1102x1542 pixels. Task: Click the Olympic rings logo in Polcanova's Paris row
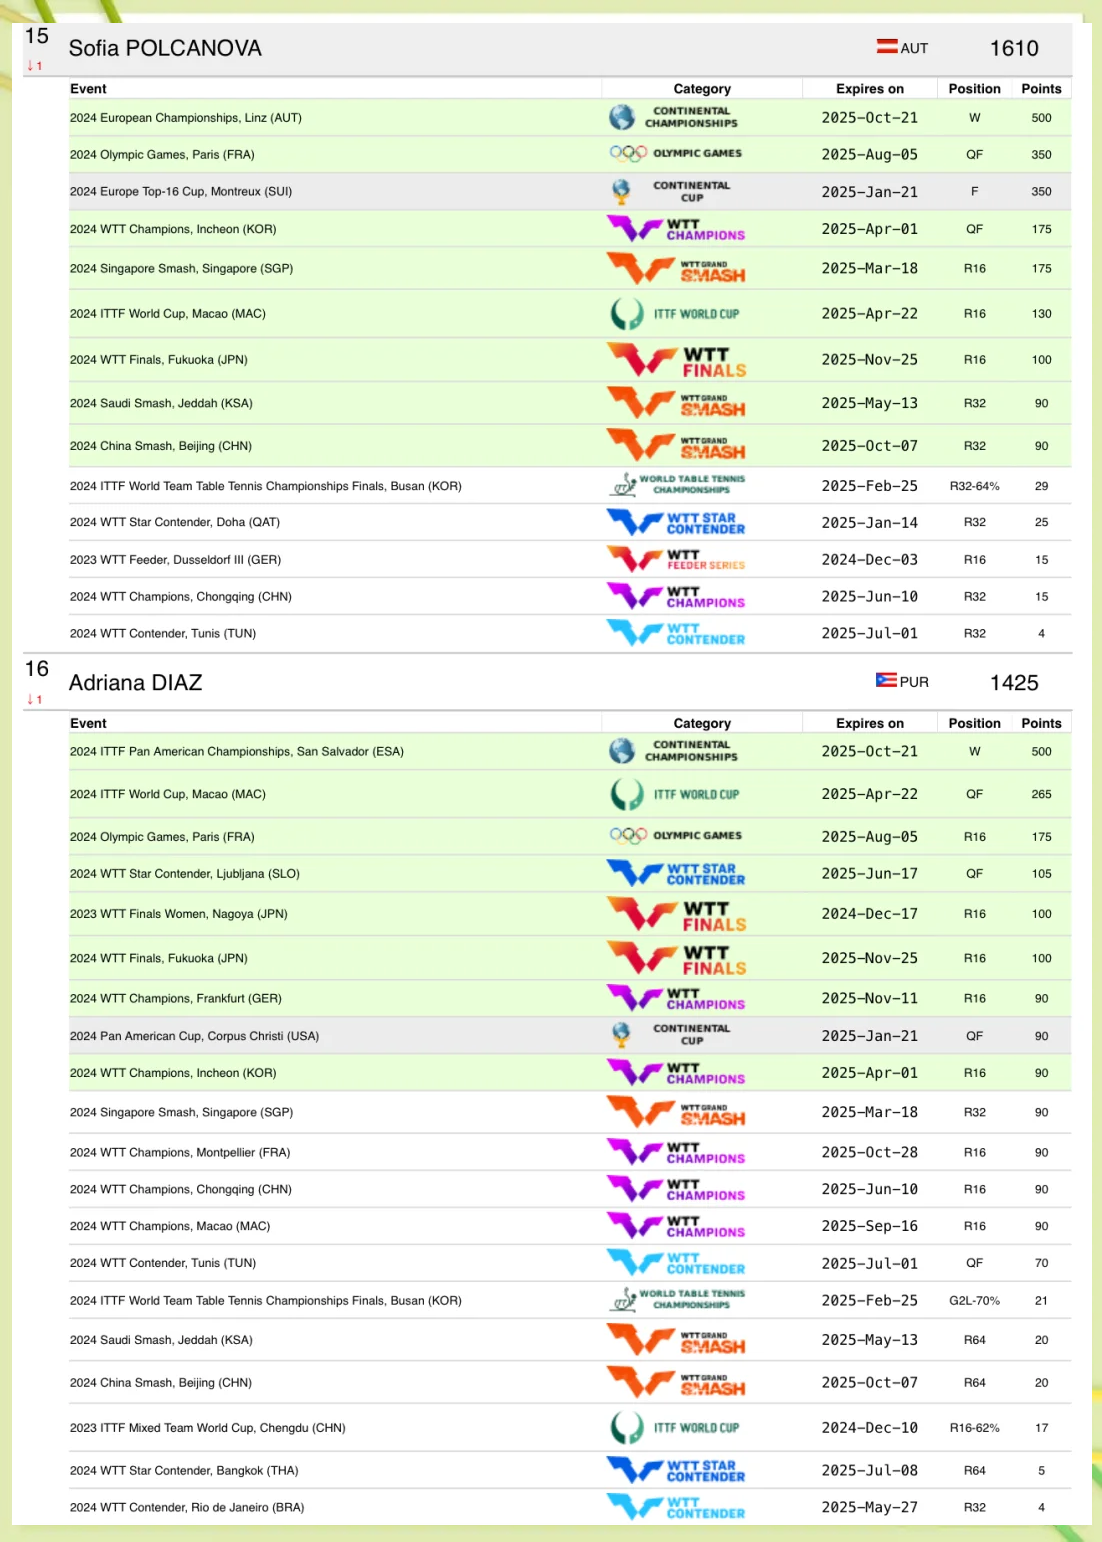pos(676,154)
